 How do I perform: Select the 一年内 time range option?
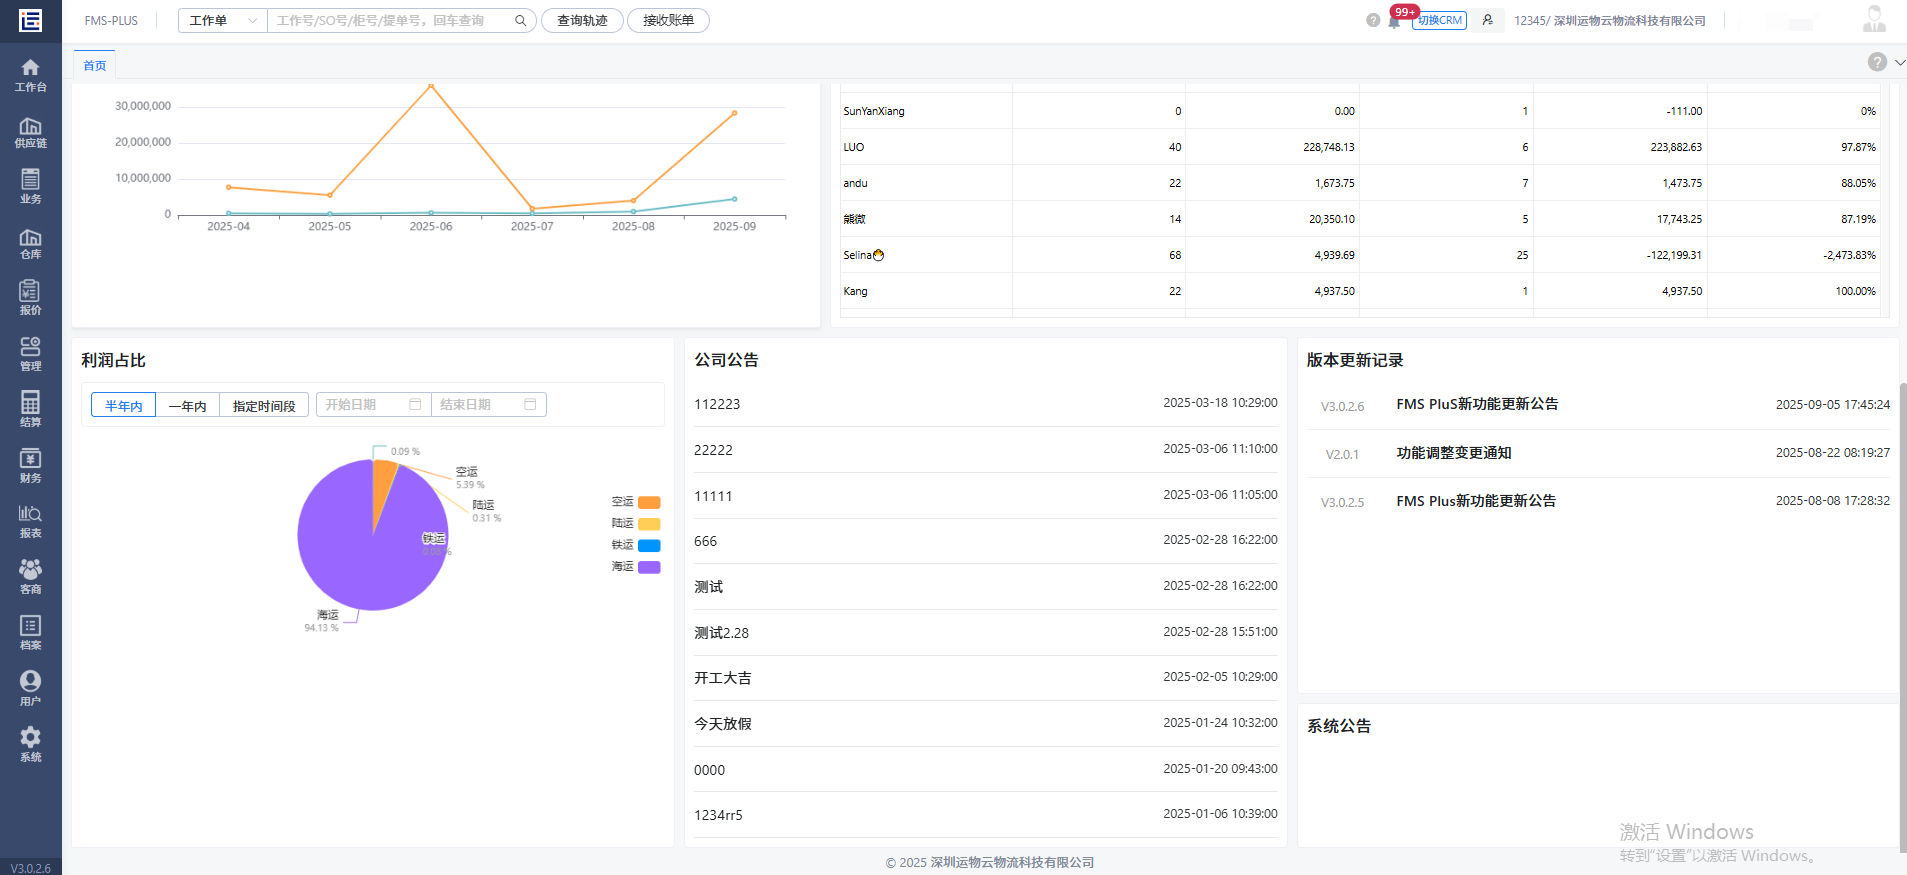(x=188, y=406)
